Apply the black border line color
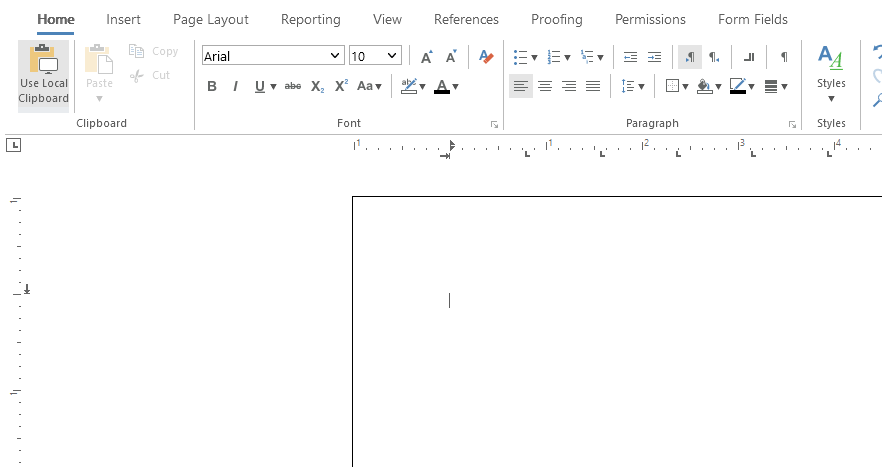The width and height of the screenshot is (882, 467). point(737,86)
